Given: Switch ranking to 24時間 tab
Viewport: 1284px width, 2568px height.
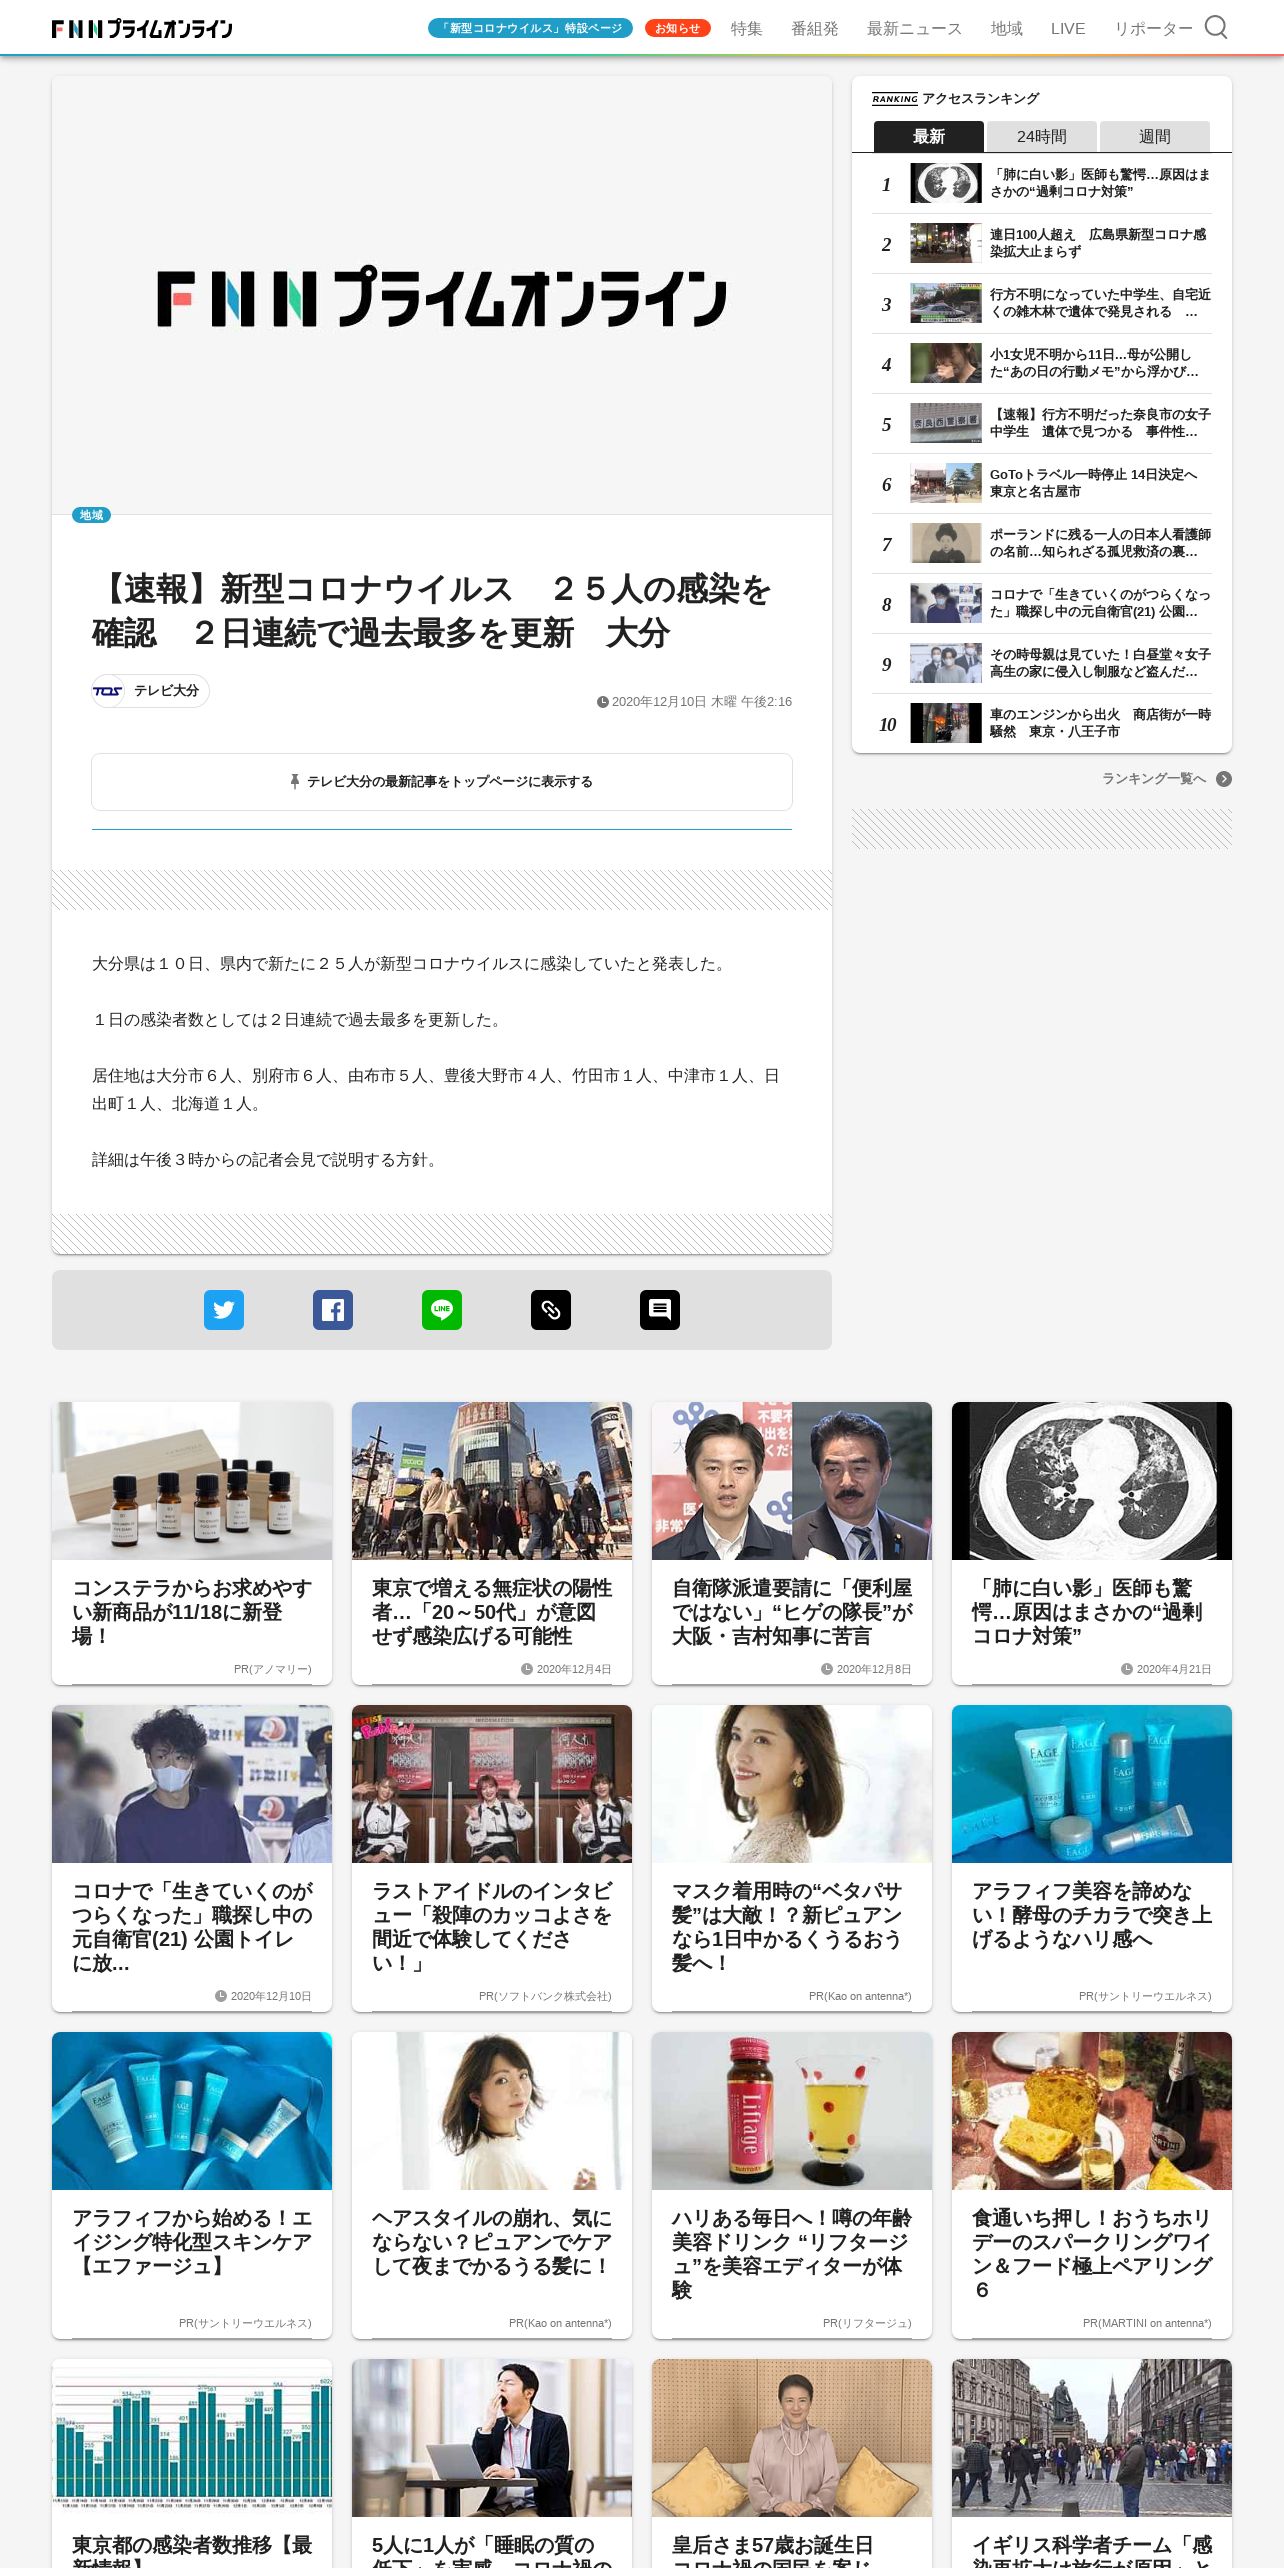Looking at the screenshot, I should coord(1042,136).
